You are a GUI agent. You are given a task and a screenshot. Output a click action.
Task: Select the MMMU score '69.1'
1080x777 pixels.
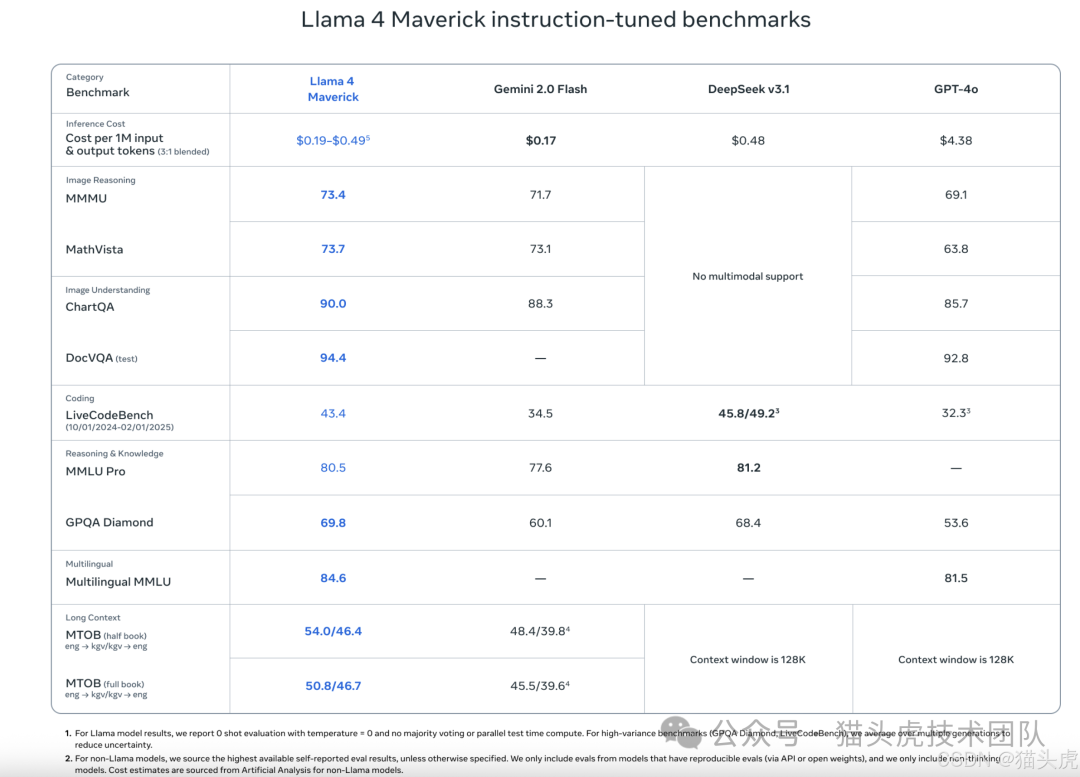955,195
